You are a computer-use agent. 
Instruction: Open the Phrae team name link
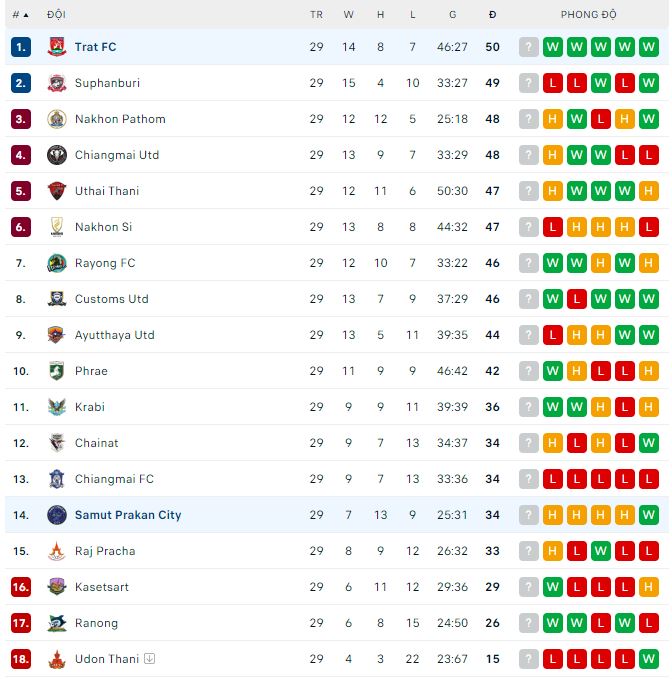click(91, 371)
